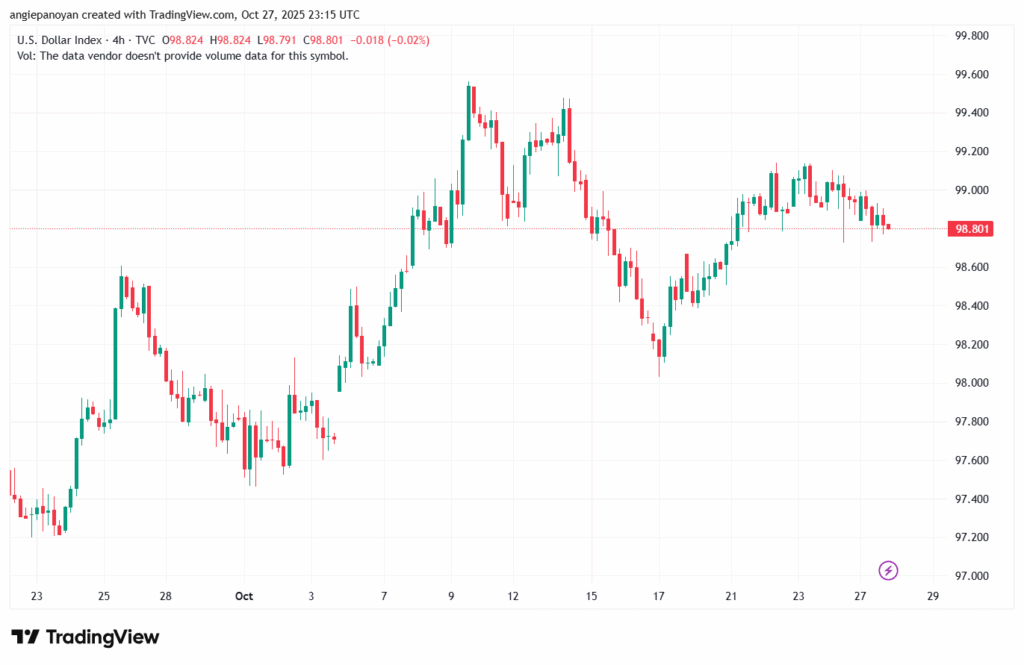Screen dimensions: 1024x665
Task: Click the author name angiepanoyan in the header
Action: (x=47, y=15)
